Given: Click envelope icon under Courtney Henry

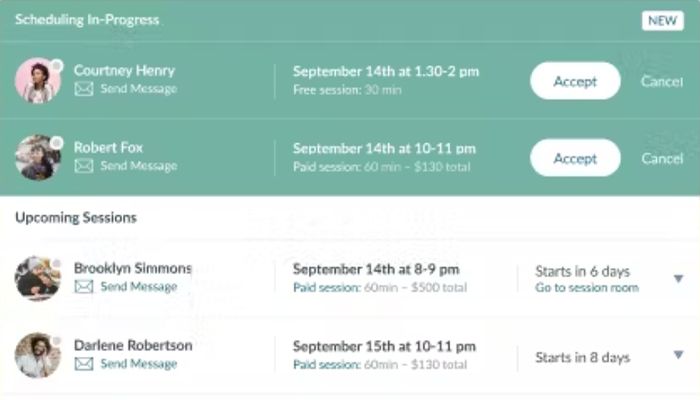Looking at the screenshot, I should [x=84, y=89].
